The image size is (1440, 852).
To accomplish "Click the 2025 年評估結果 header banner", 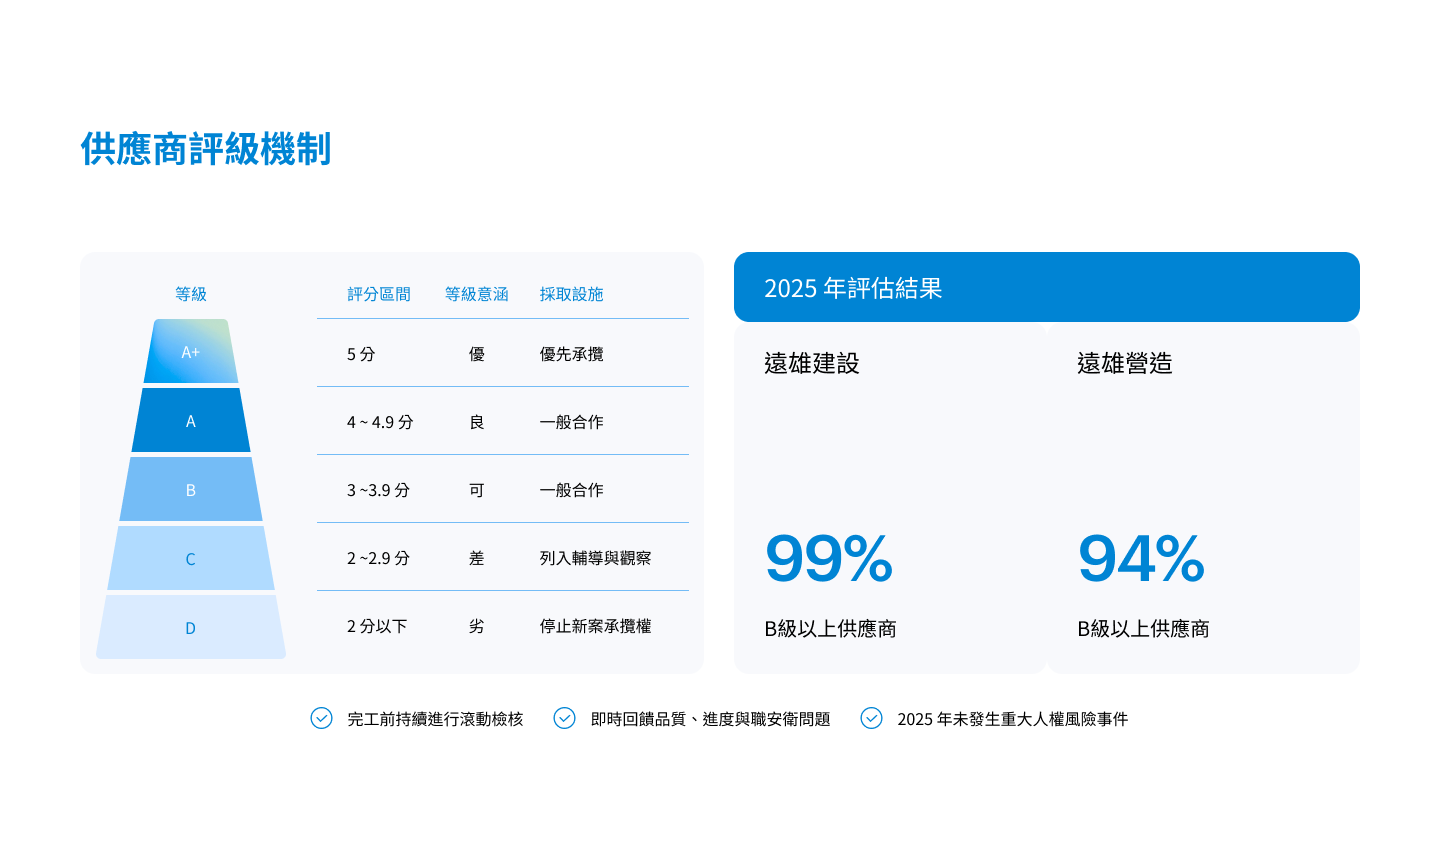I will (x=1047, y=287).
